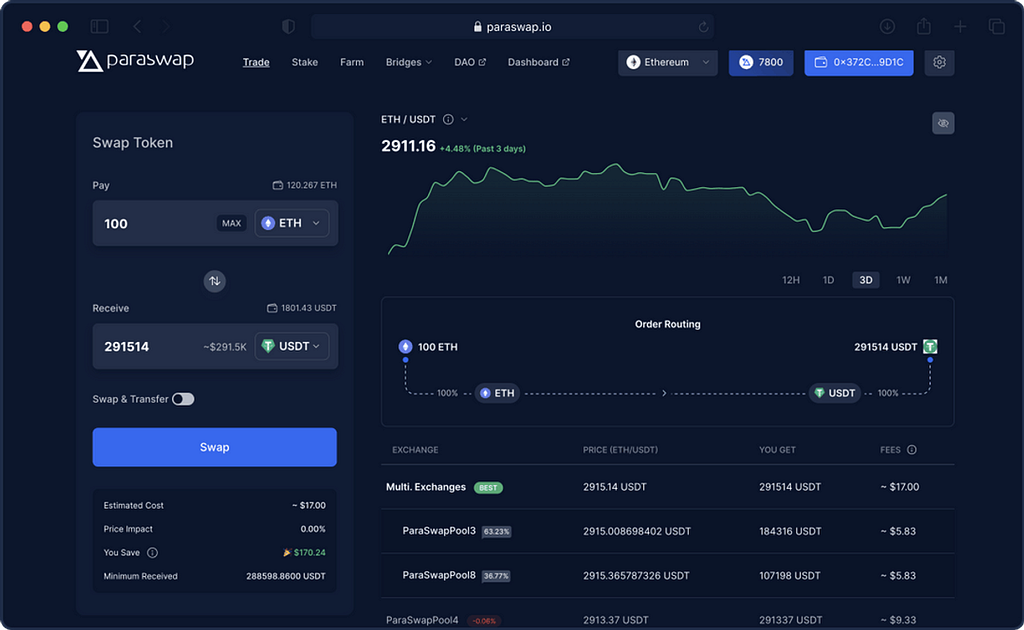Screen dimensions: 1024x630
Task: Click the ETH/USDT price line chart
Action: point(667,209)
